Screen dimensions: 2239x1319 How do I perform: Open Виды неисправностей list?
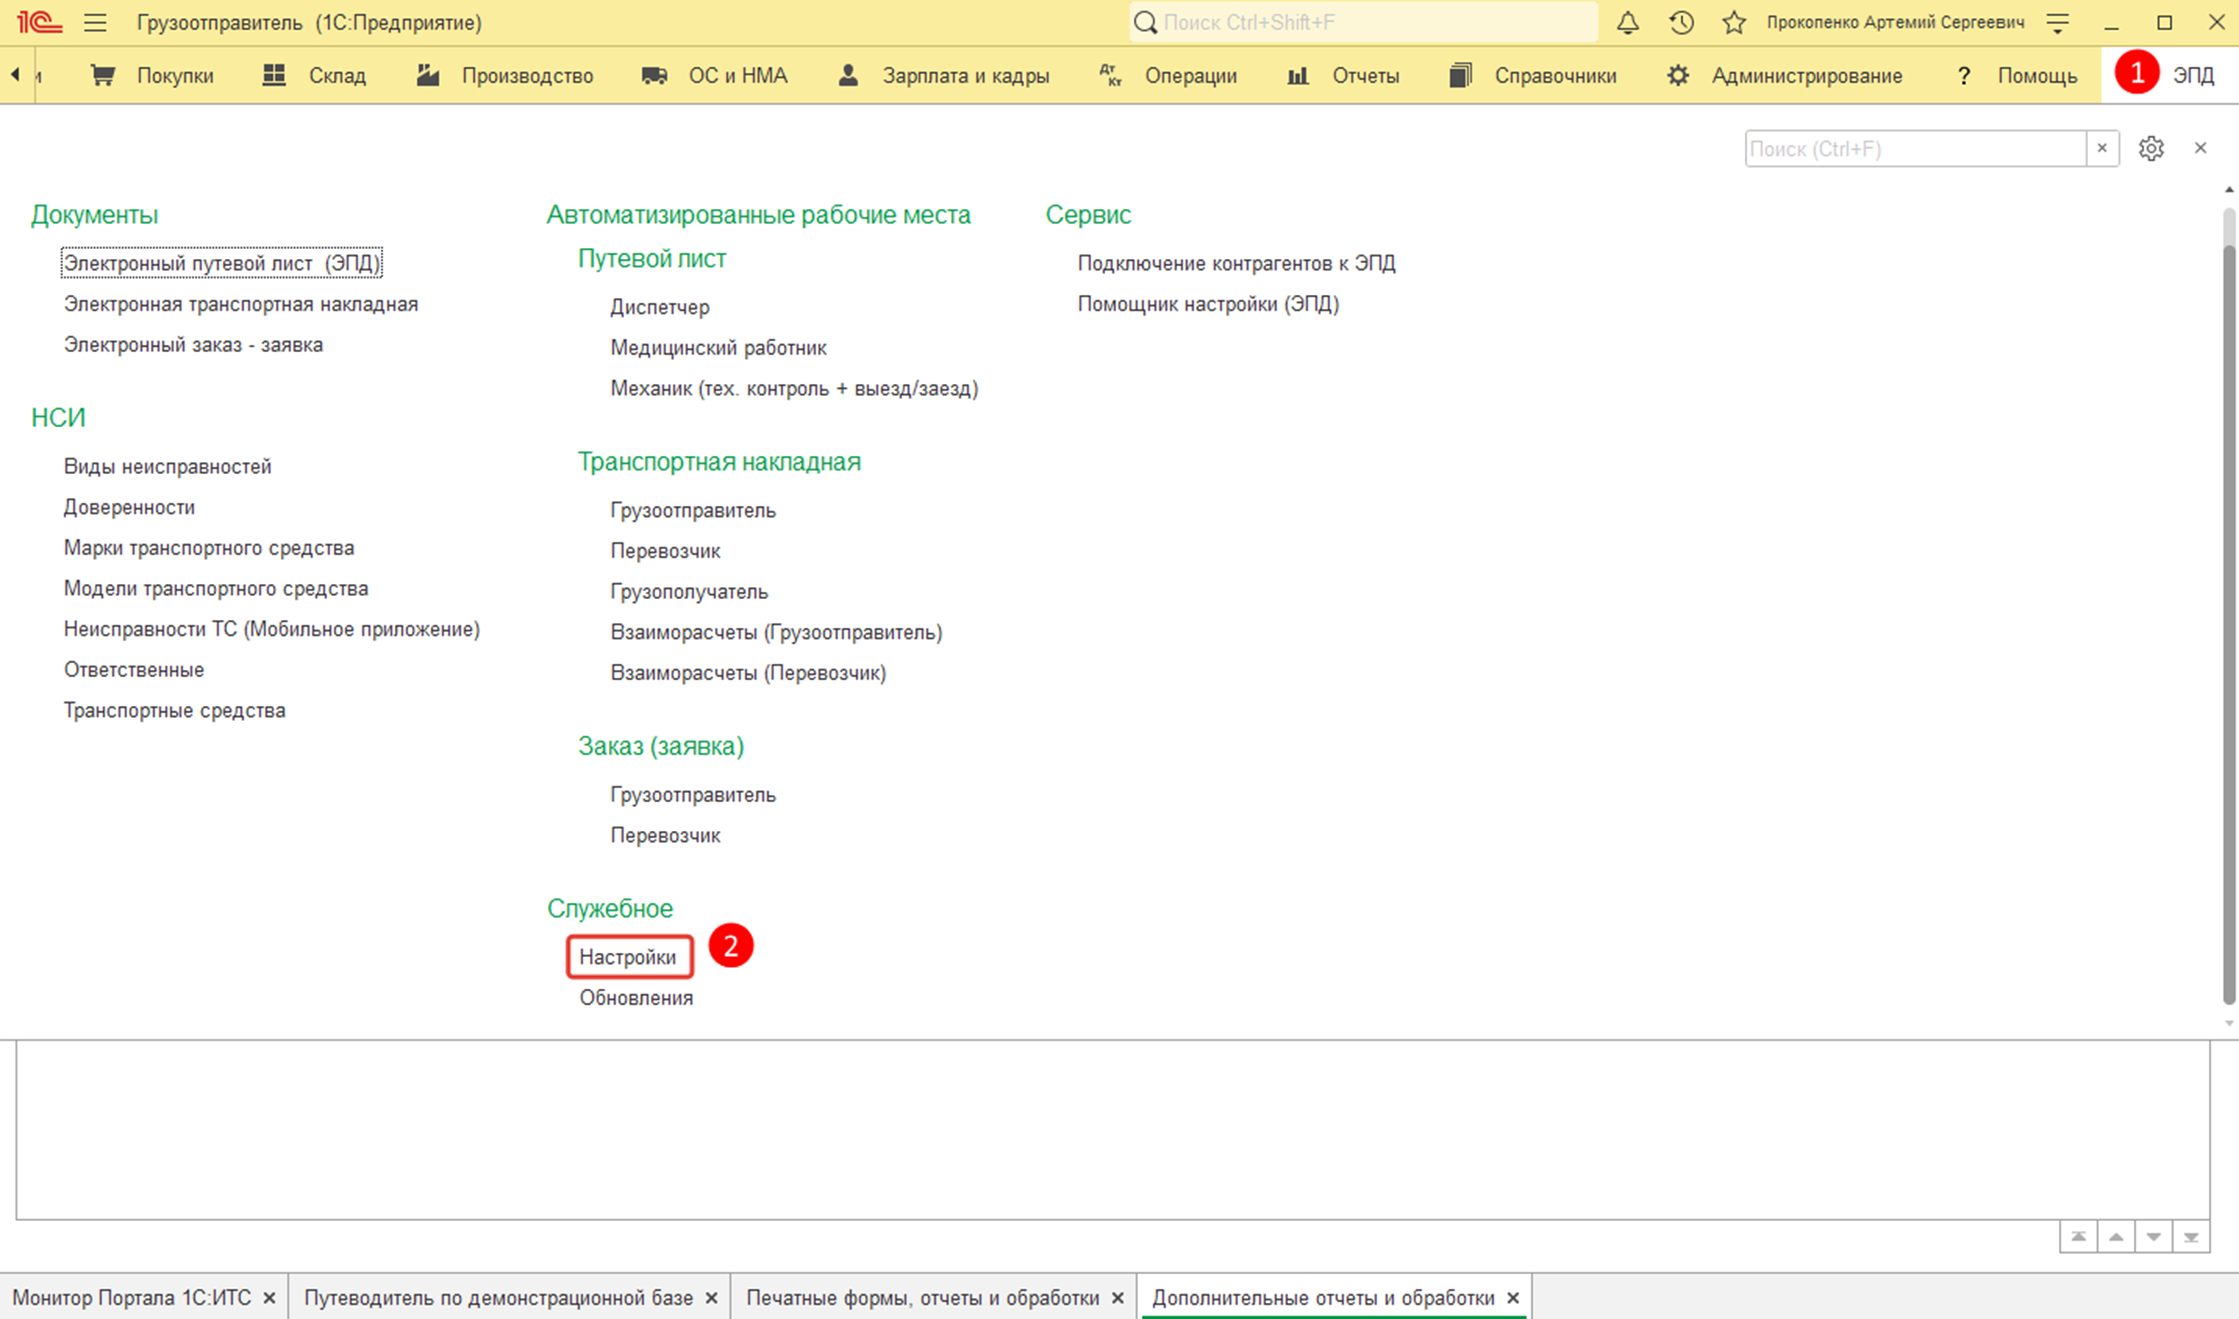167,466
